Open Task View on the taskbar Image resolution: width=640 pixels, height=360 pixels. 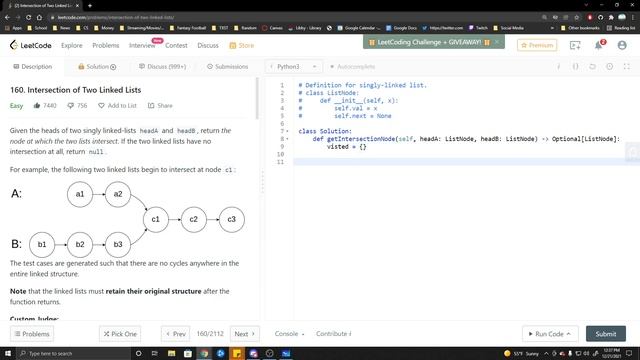pyautogui.click(x=154, y=353)
